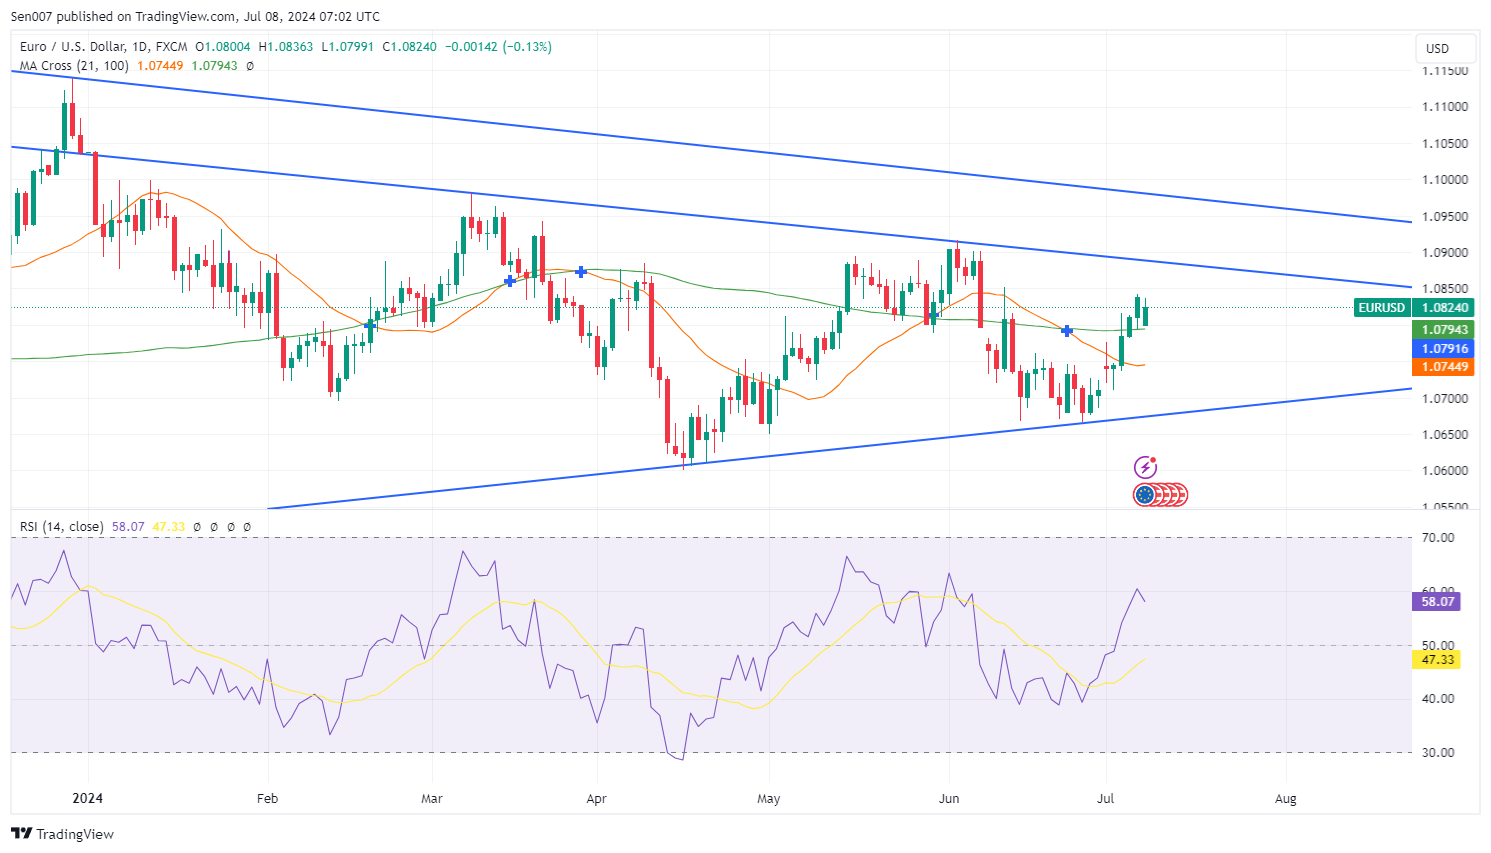Click the purple 58.07 RSI value label

[1437, 601]
